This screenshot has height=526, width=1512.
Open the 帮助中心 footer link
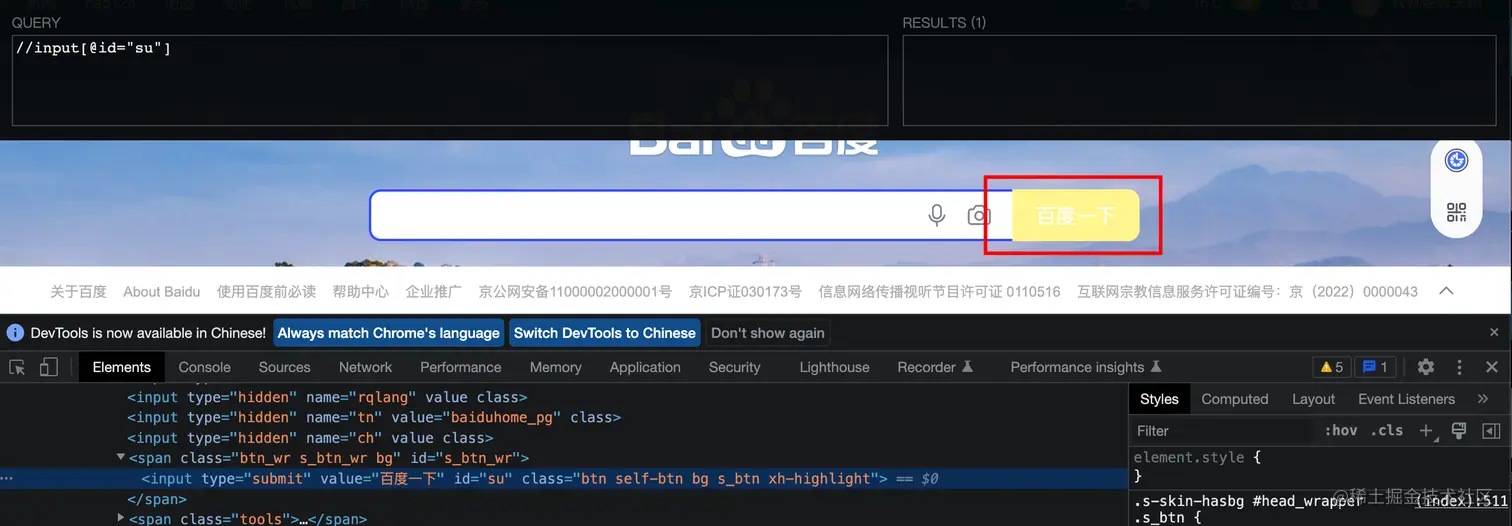361,291
